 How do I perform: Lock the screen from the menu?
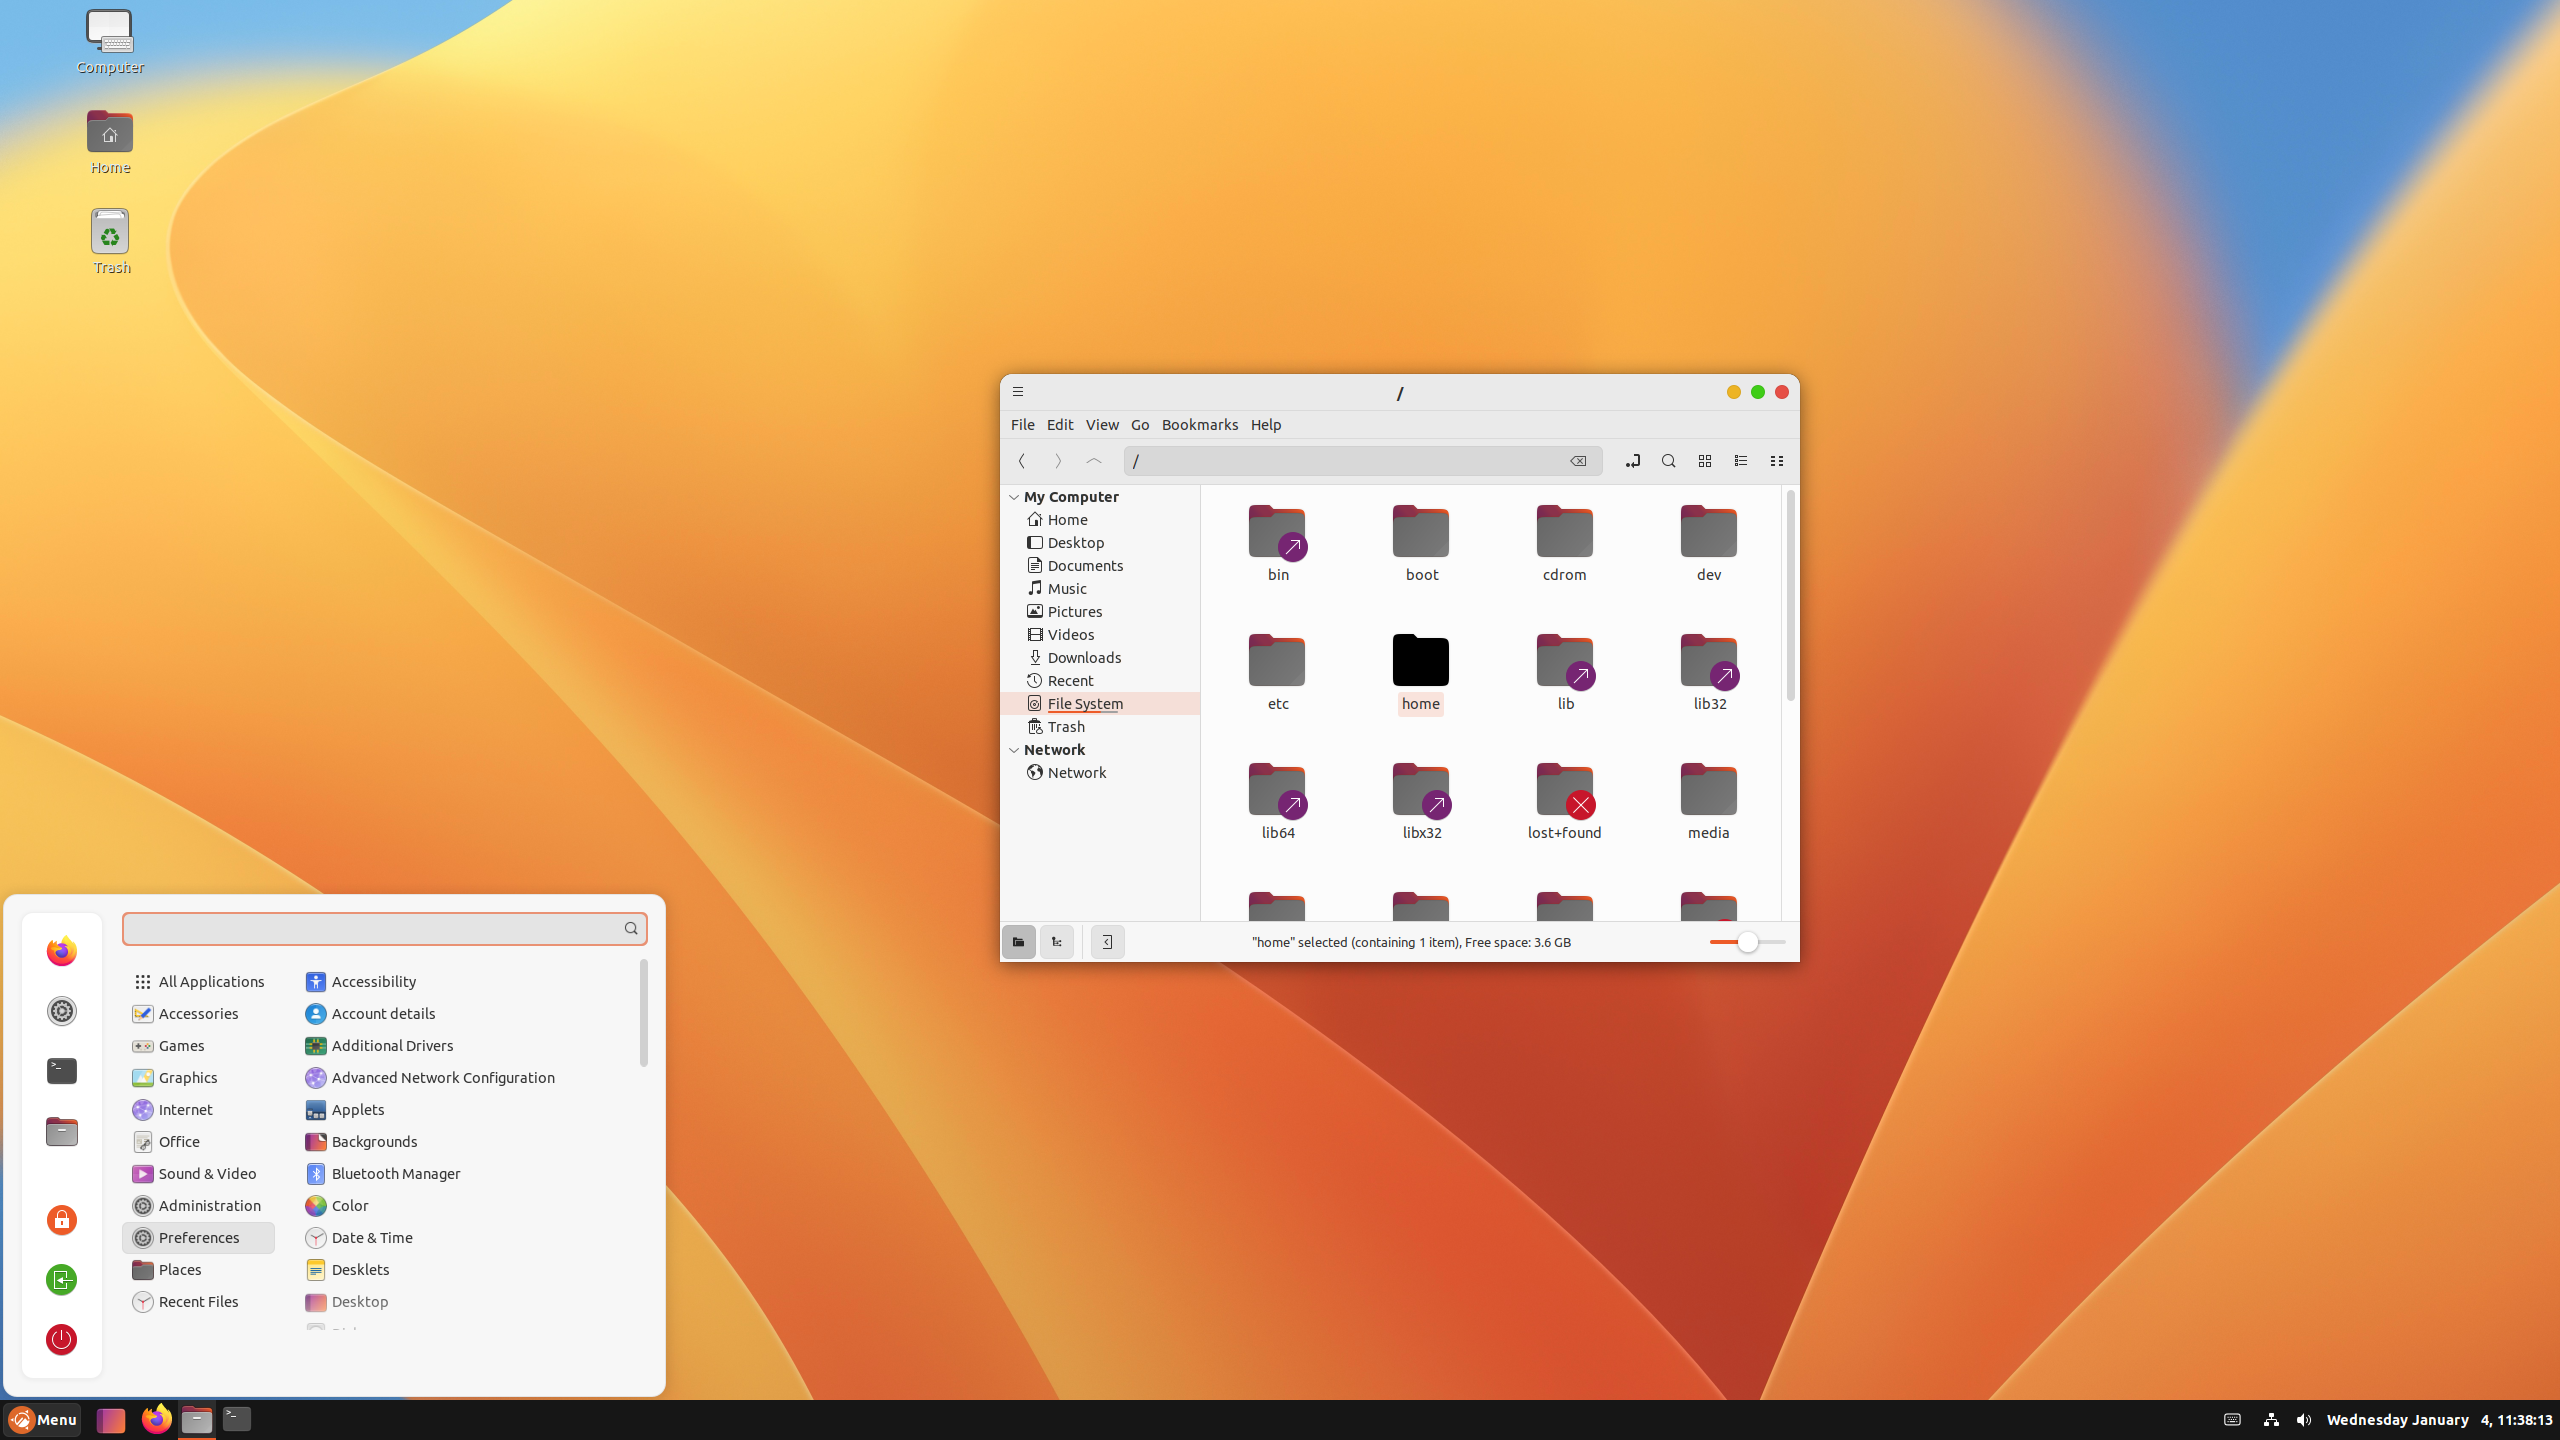click(x=62, y=1220)
